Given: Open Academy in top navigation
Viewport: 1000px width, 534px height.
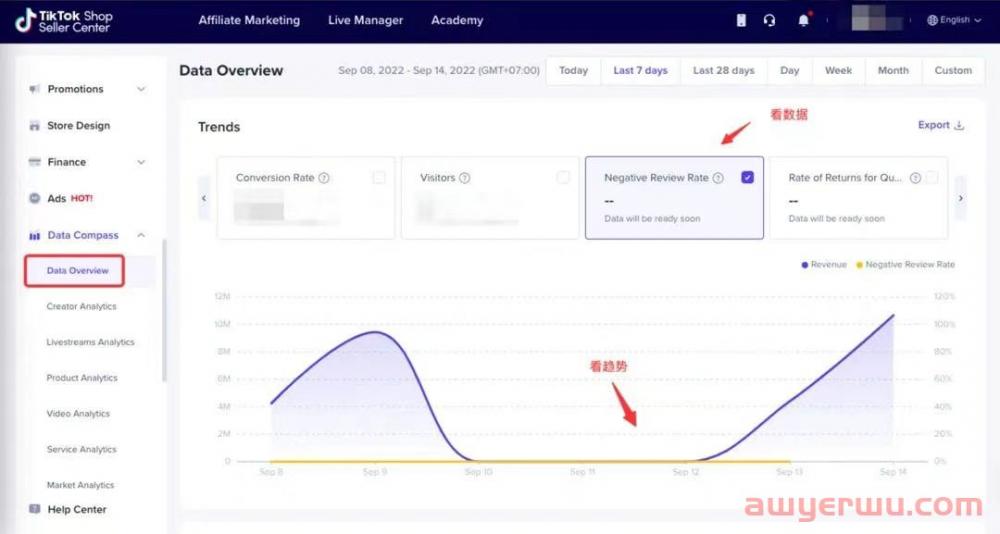Looking at the screenshot, I should (457, 20).
